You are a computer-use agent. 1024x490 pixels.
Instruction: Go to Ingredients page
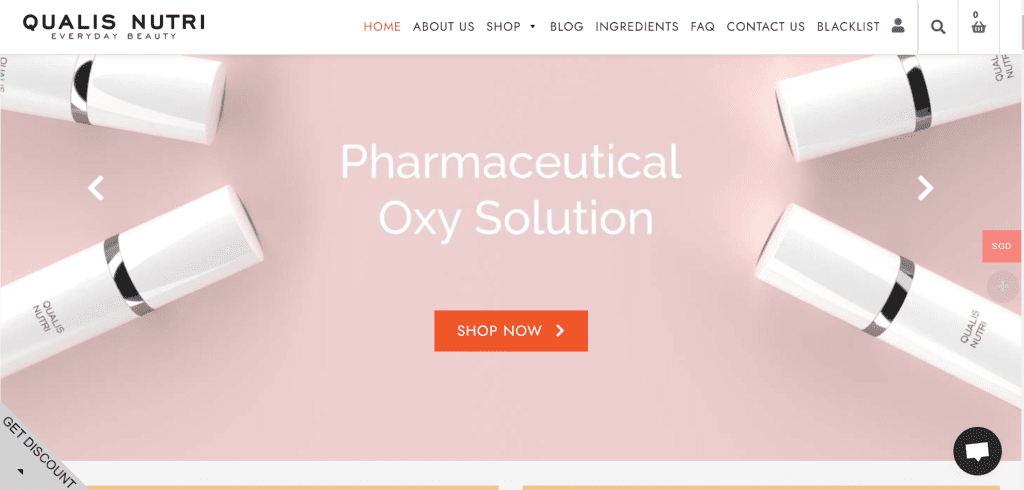click(637, 27)
